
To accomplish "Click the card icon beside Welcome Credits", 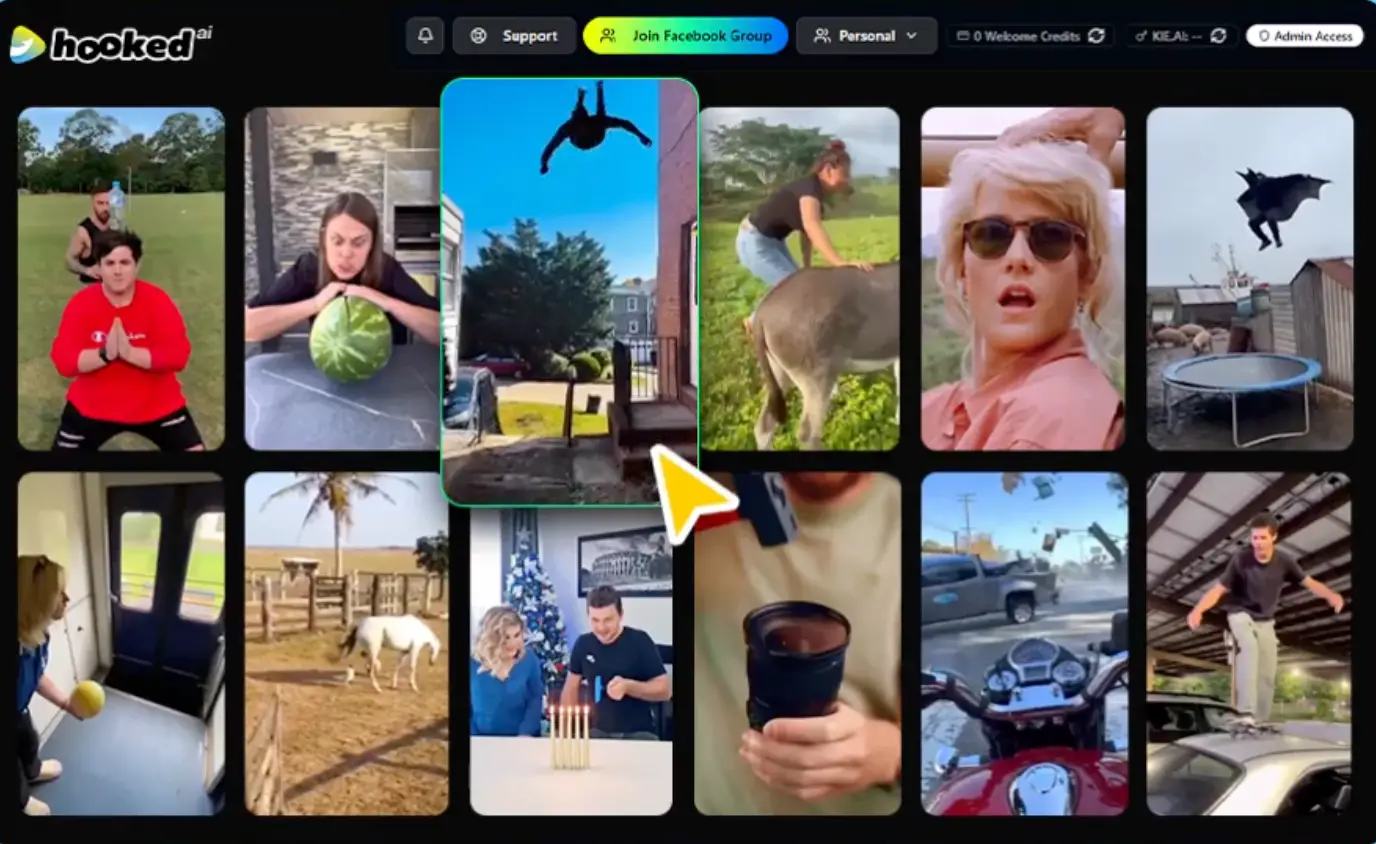I will coord(963,36).
